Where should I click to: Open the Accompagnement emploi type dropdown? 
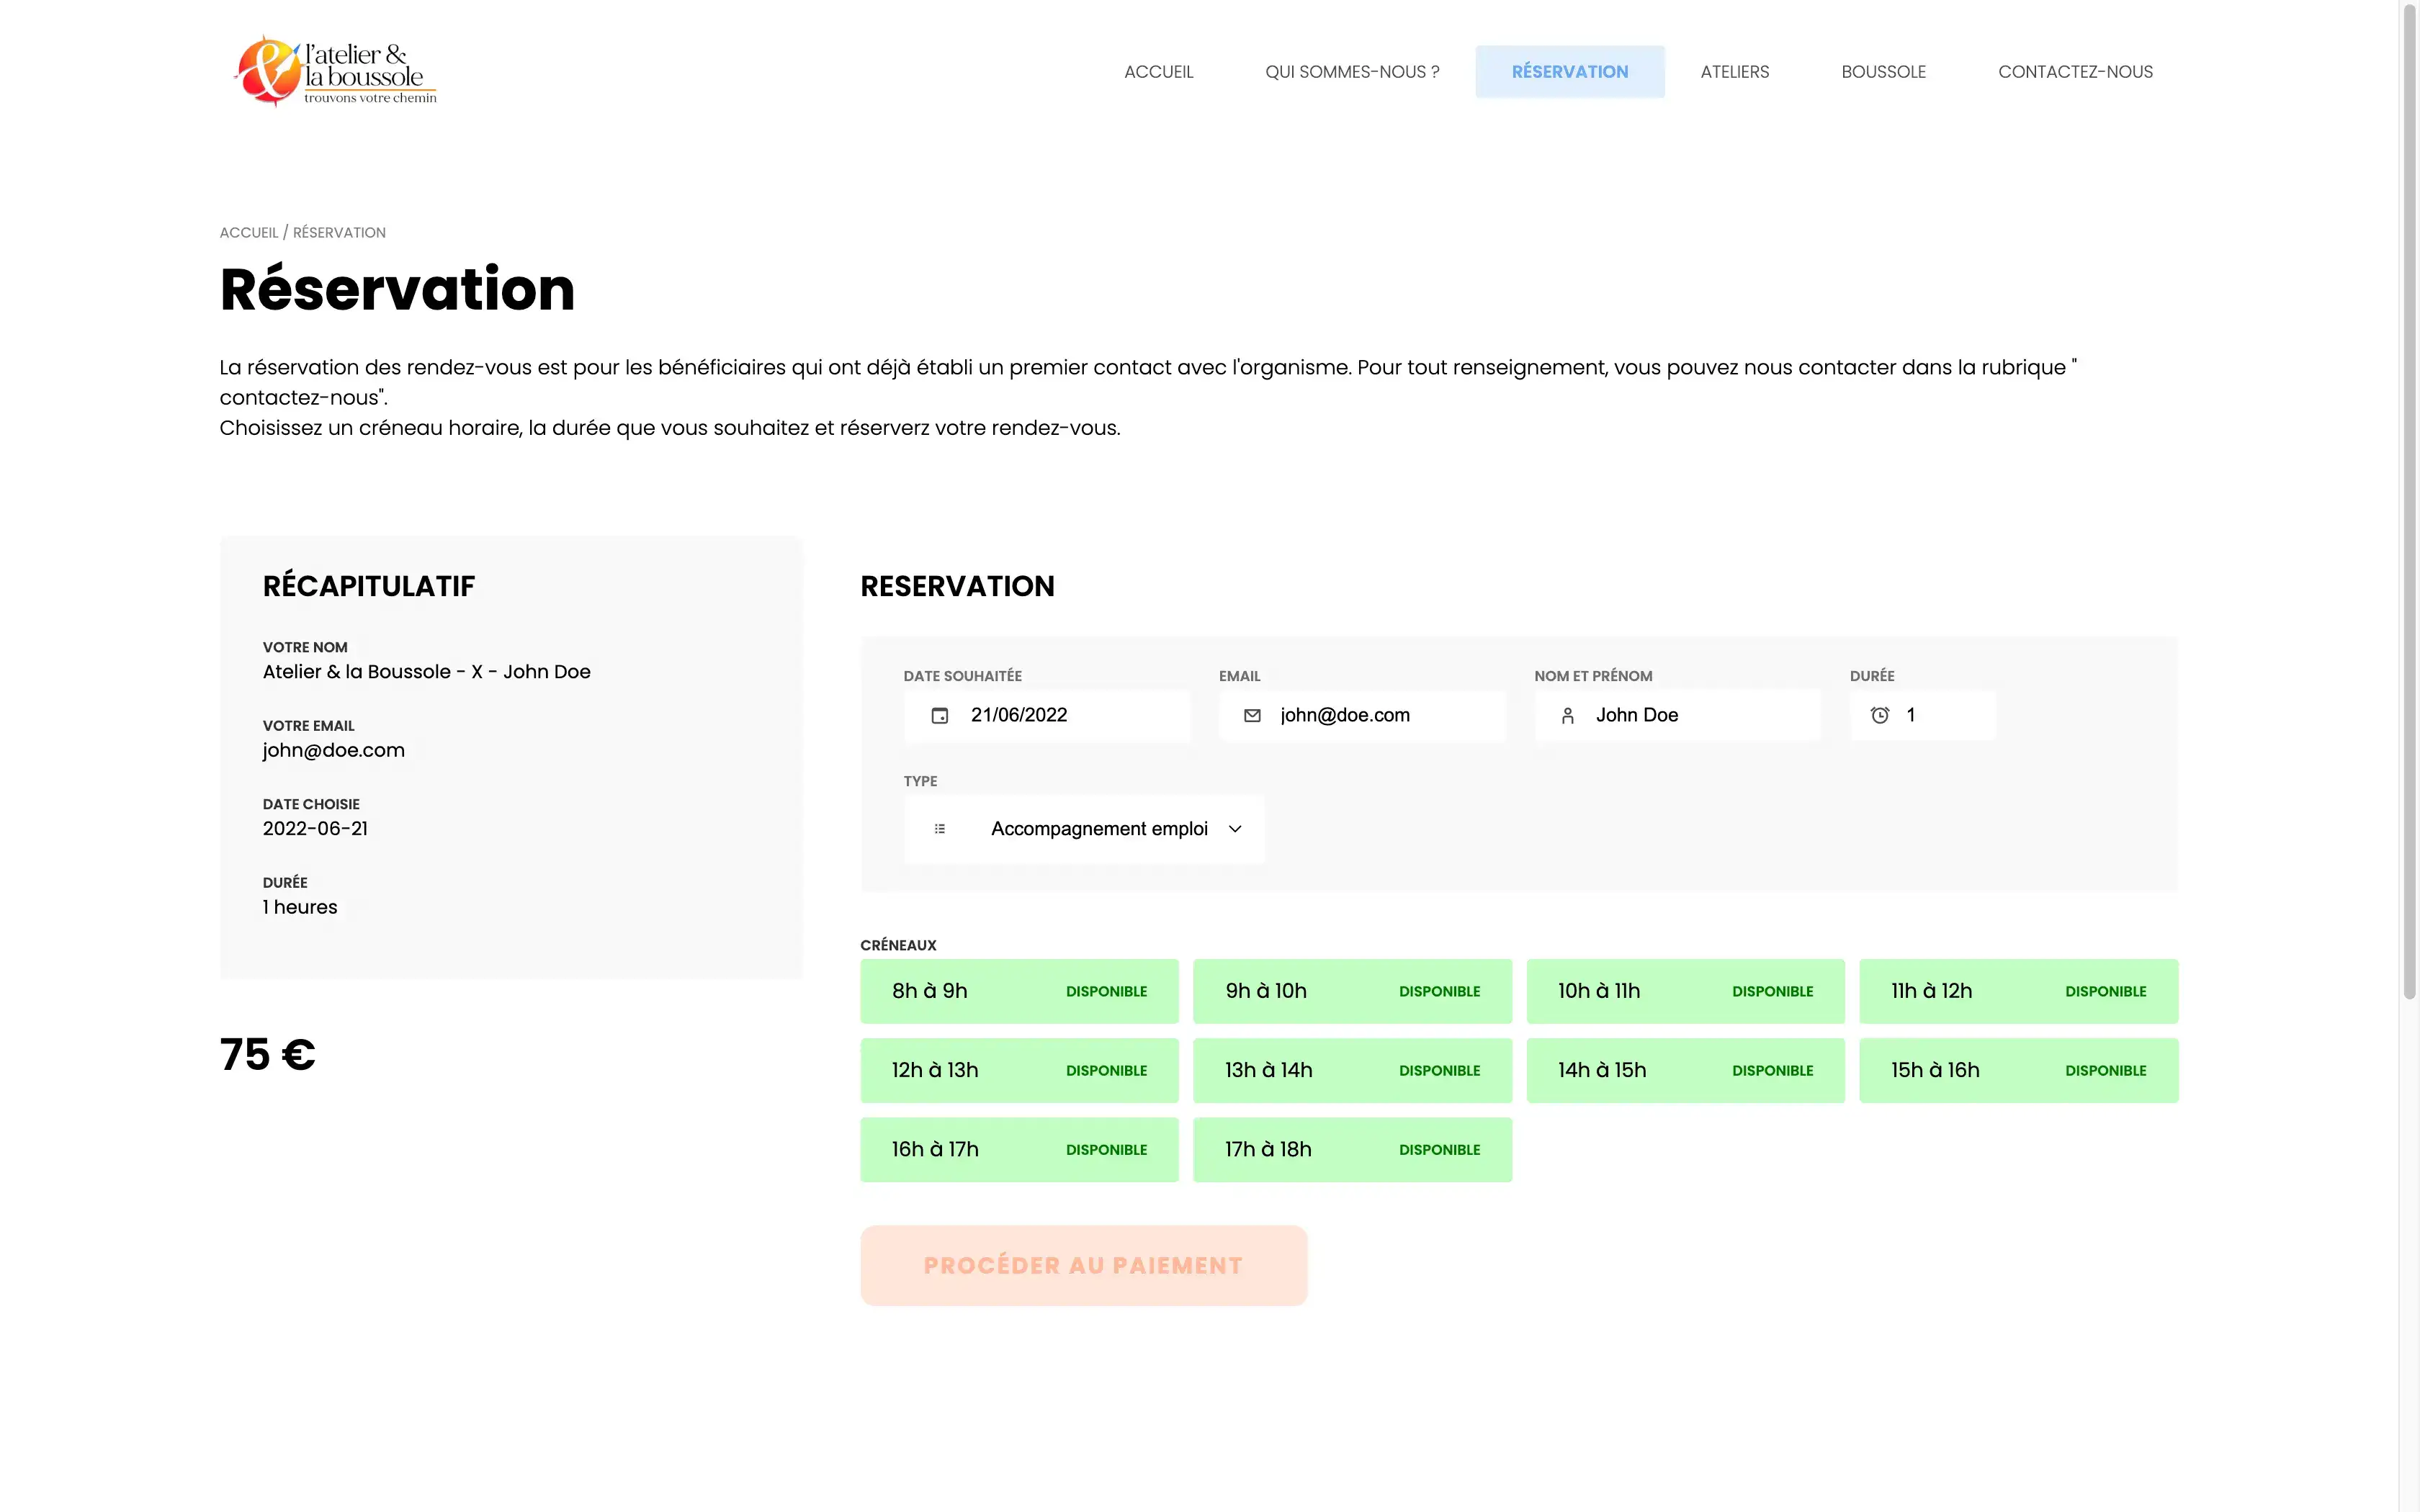point(1099,829)
